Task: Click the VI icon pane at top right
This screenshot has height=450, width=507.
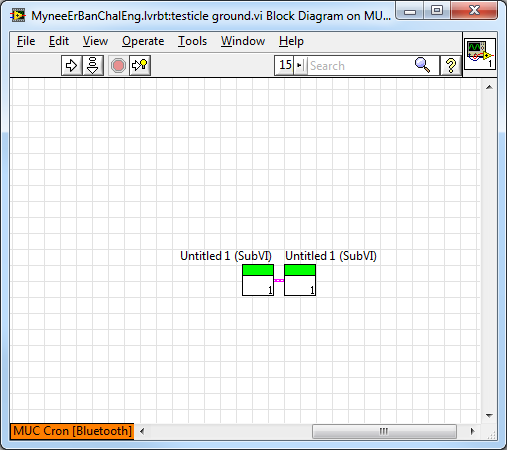Action: 480,54
